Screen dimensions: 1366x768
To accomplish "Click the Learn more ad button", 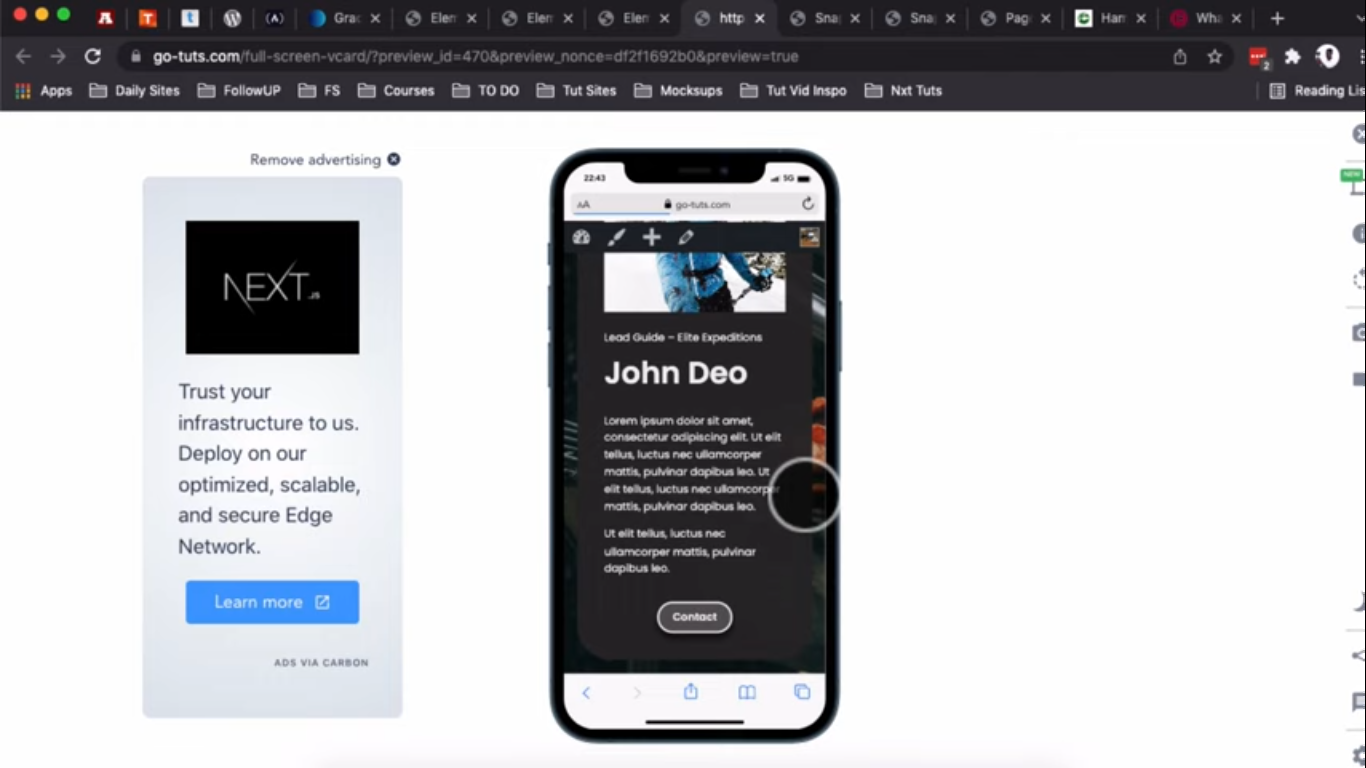I will (272, 602).
